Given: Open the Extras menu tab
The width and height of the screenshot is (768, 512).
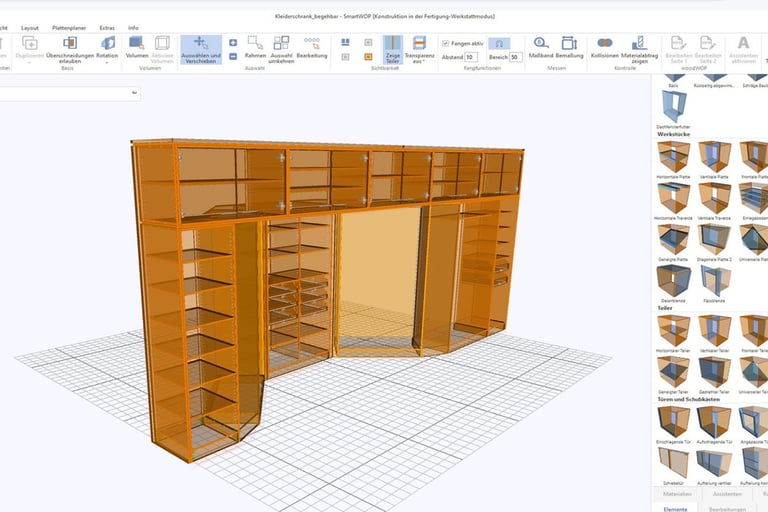Looking at the screenshot, I should (107, 28).
